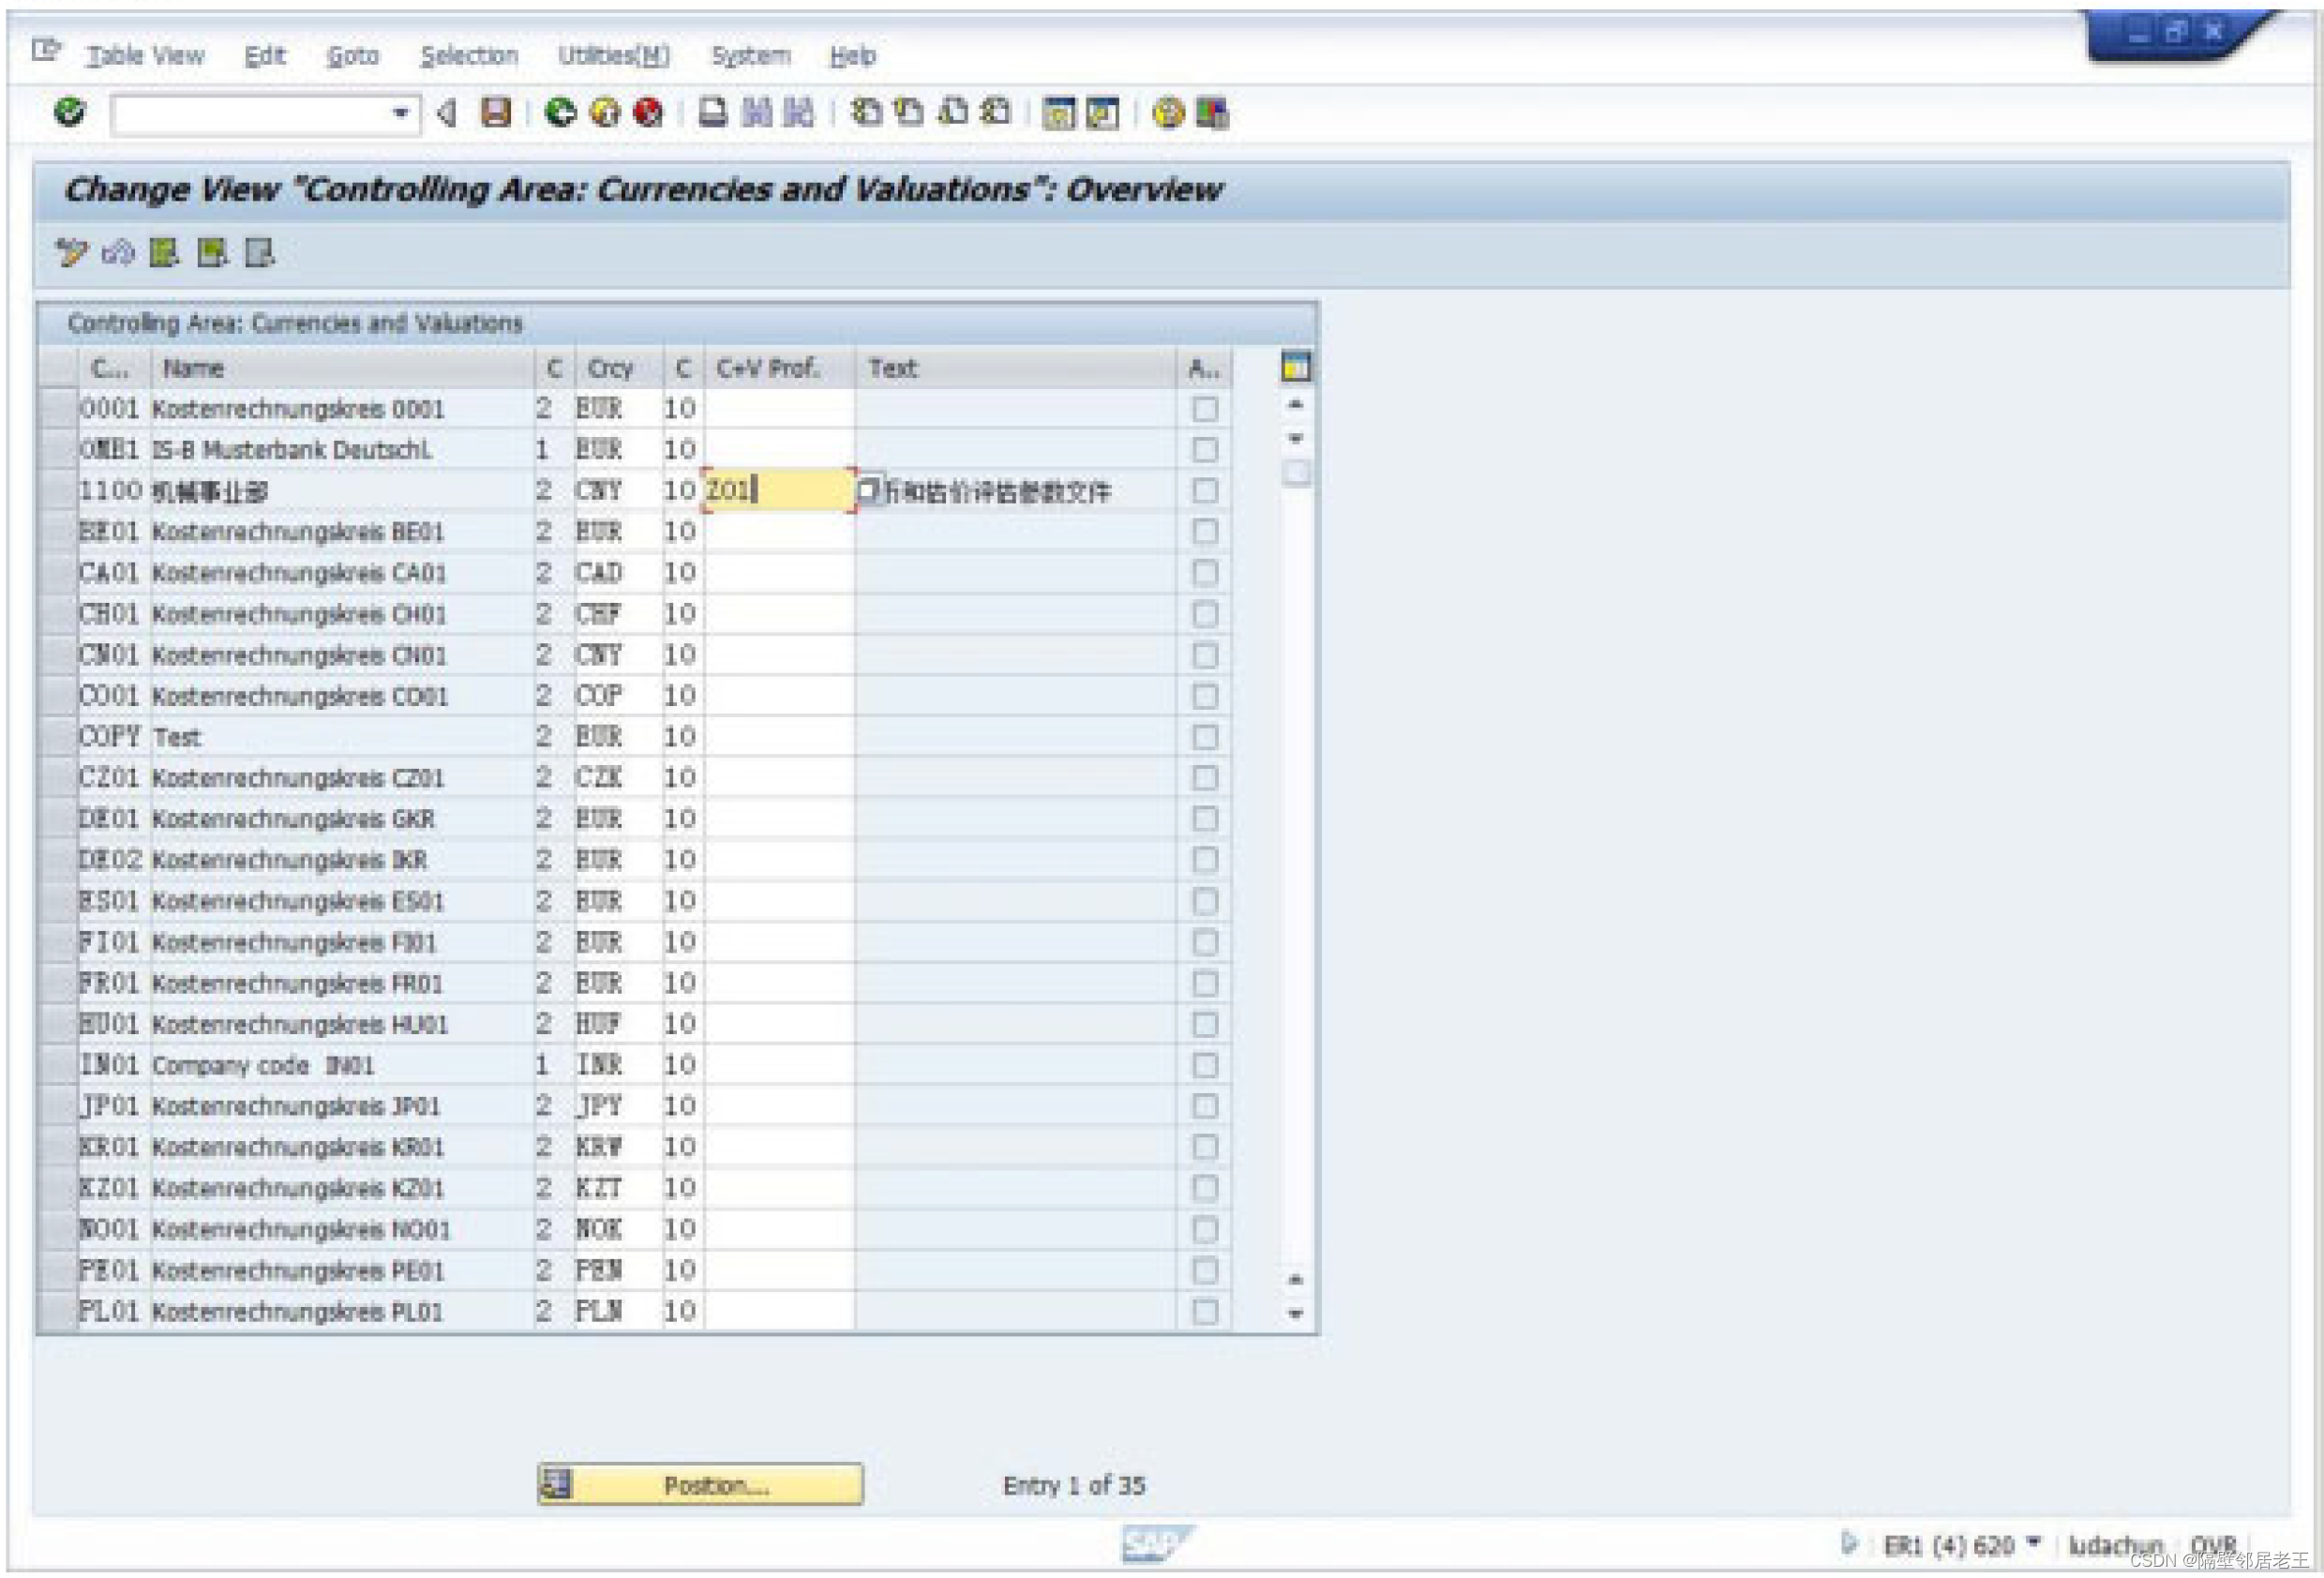Expand the command field dropdown arrow

400,113
